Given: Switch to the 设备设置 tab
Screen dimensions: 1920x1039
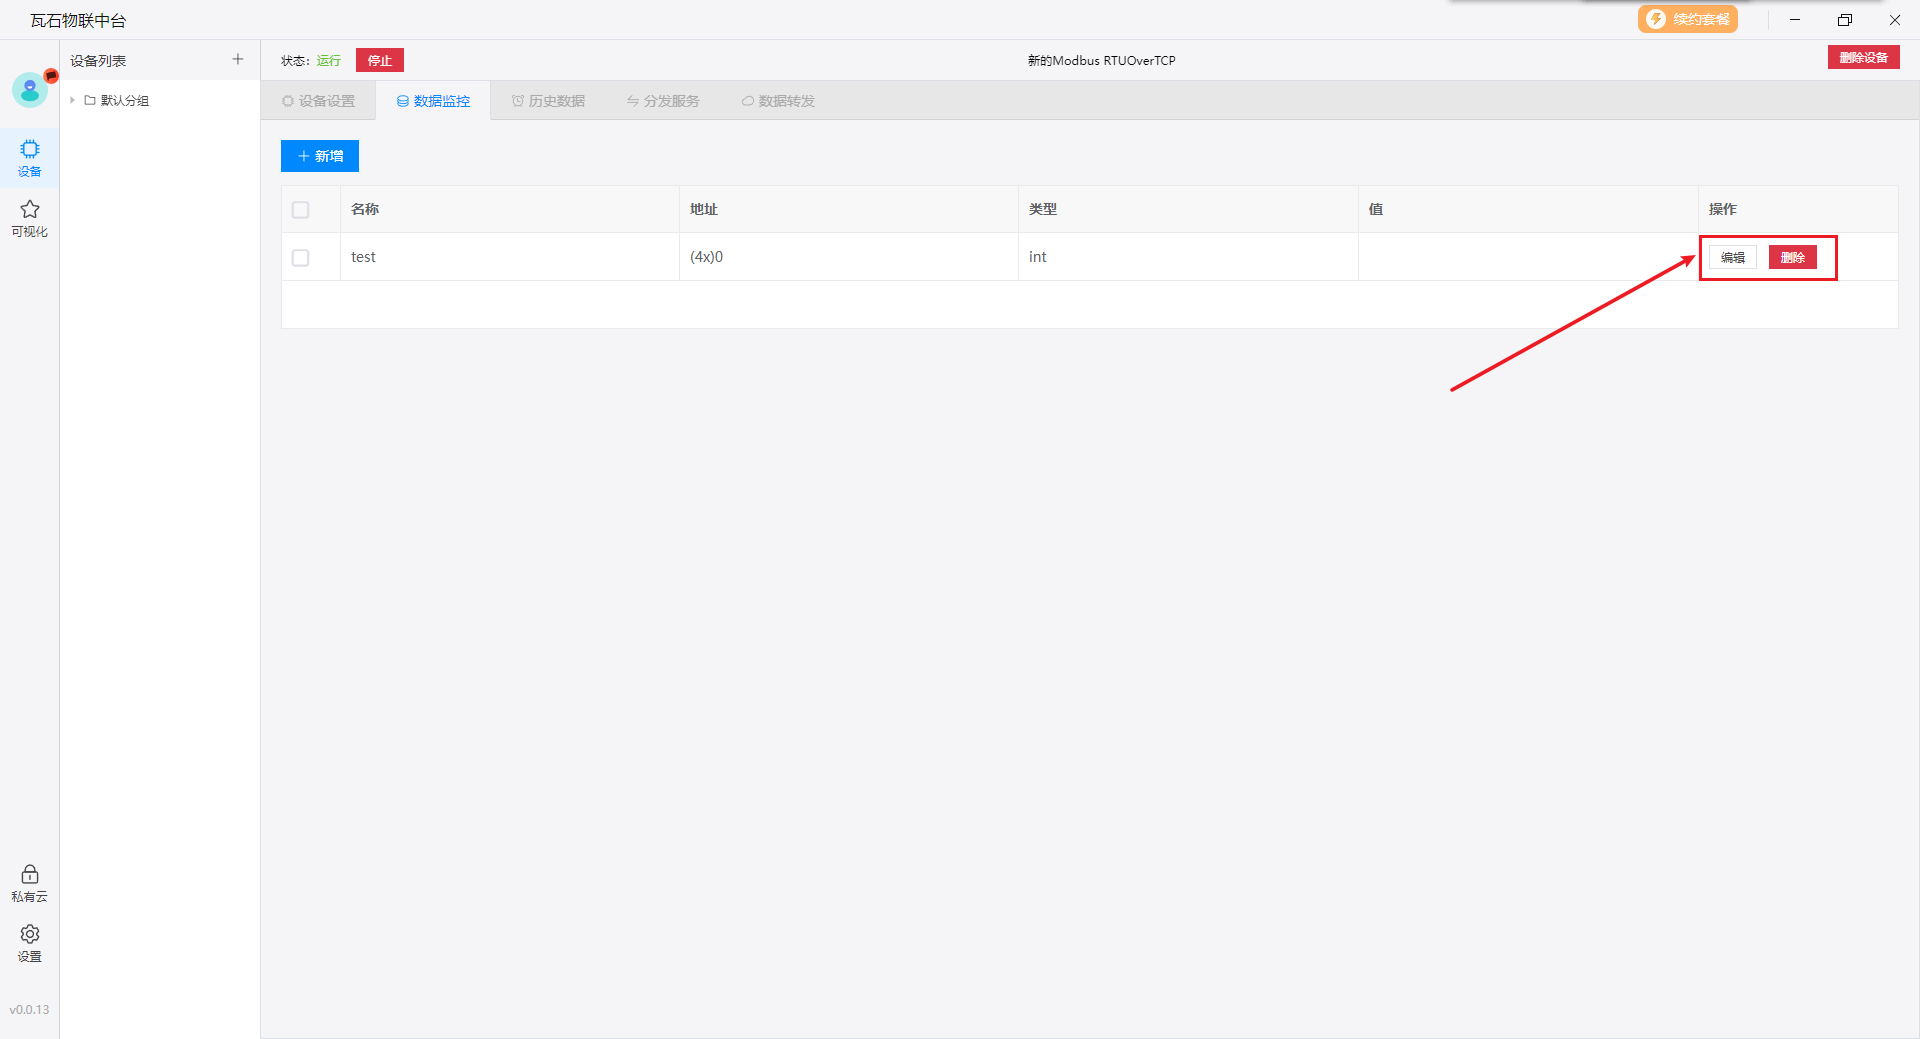Looking at the screenshot, I should click(318, 101).
